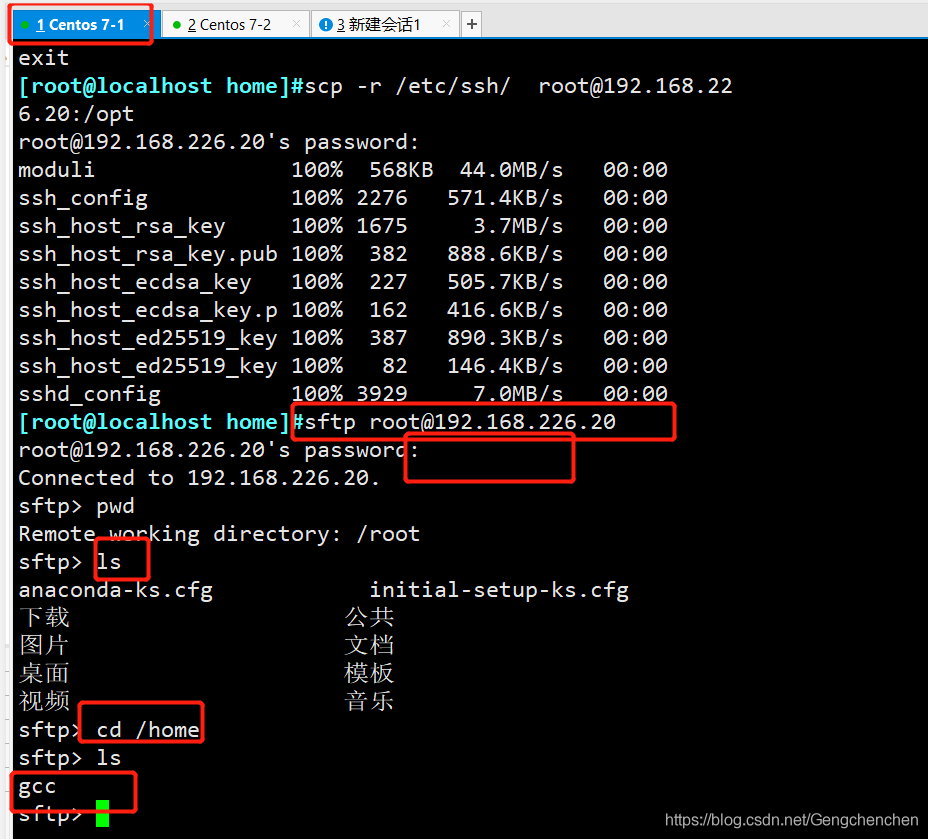928x839 pixels.
Task: Click the 'ssh_config' transfer row
Action: tap(343, 198)
